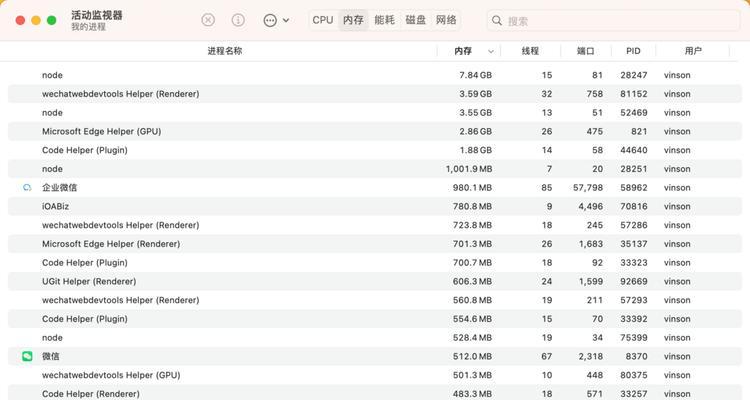Sort by PID column header

(633, 51)
